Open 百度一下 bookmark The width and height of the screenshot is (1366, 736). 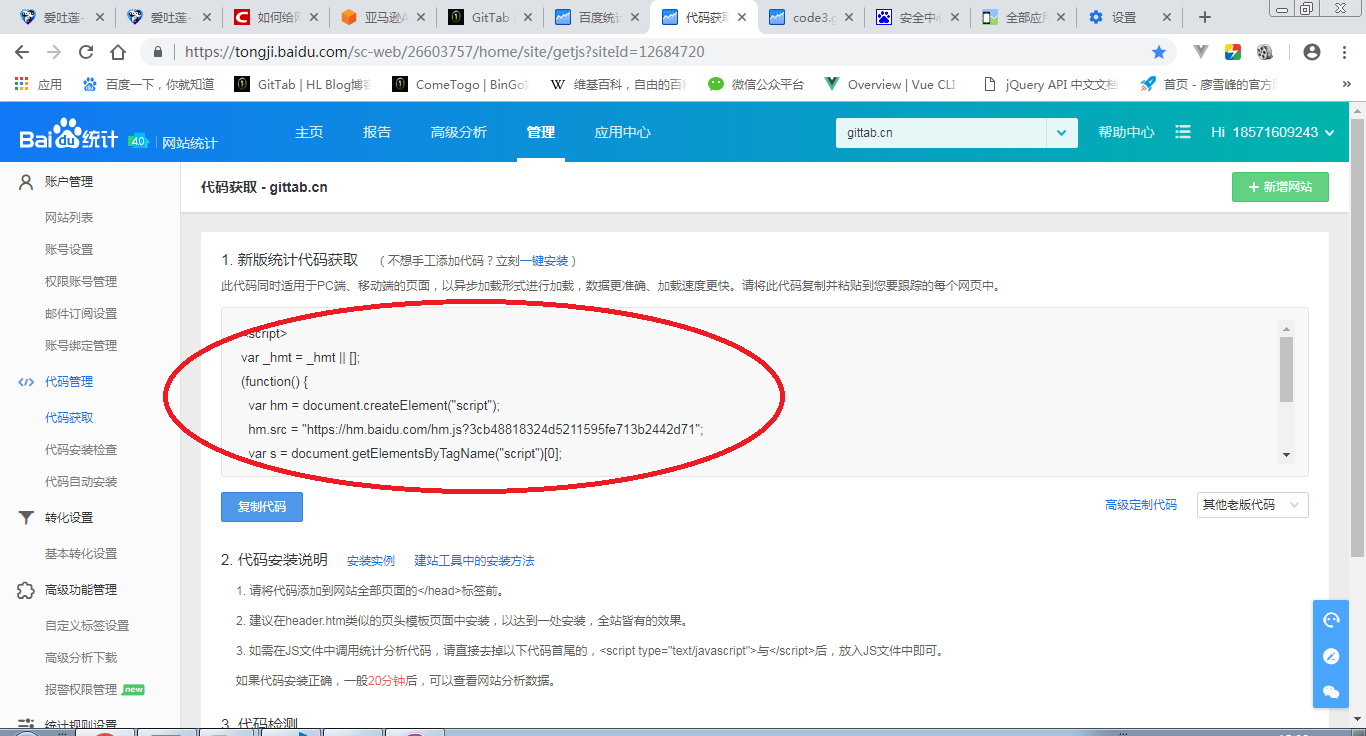[x=148, y=85]
